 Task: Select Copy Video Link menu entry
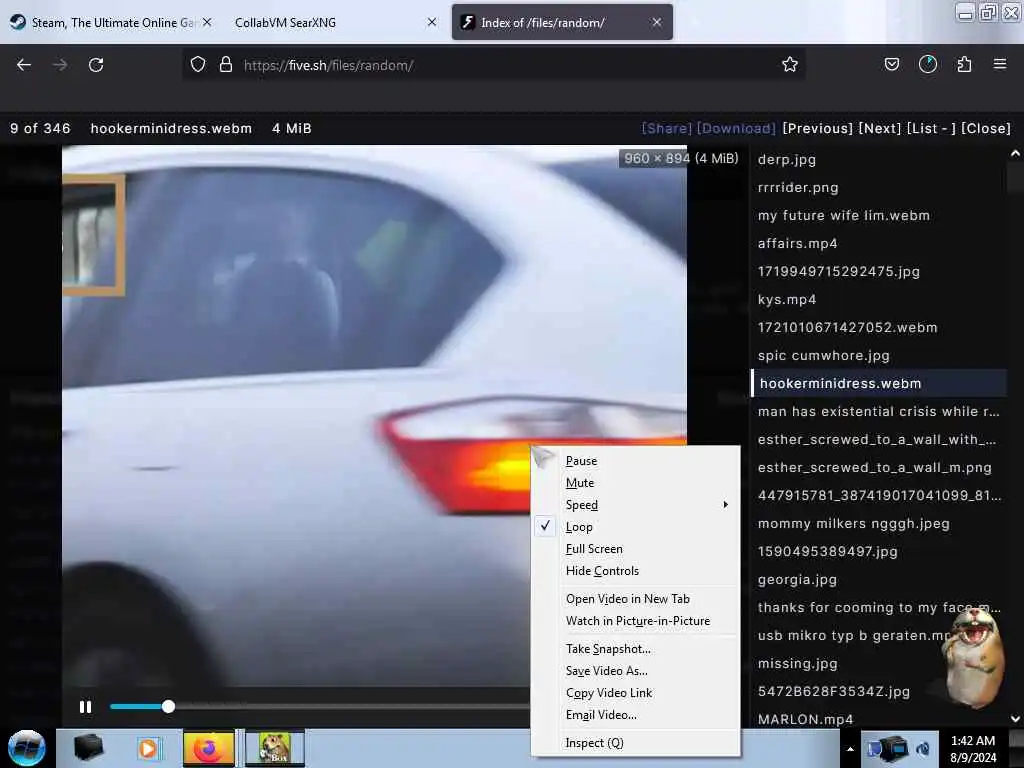tap(635, 693)
